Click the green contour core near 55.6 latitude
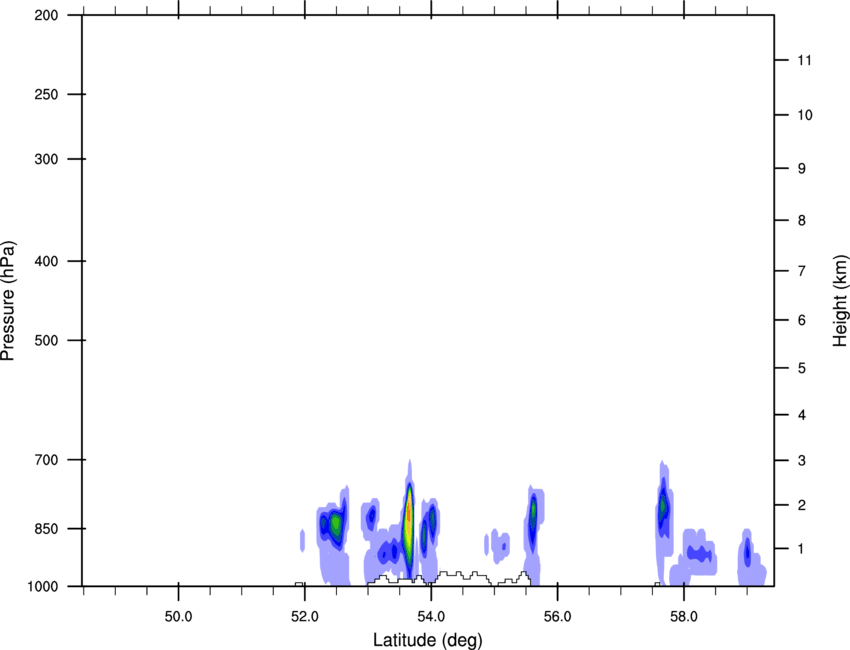850x650 pixels. [533, 510]
